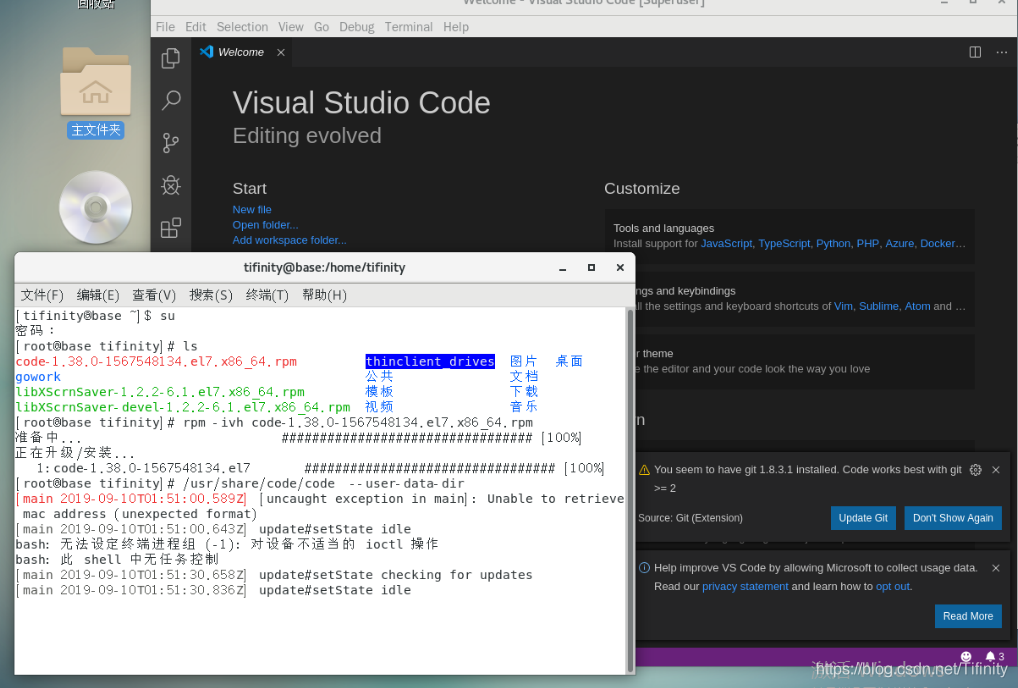The width and height of the screenshot is (1018, 688).
Task: Click the Open folder... link
Action: click(266, 225)
